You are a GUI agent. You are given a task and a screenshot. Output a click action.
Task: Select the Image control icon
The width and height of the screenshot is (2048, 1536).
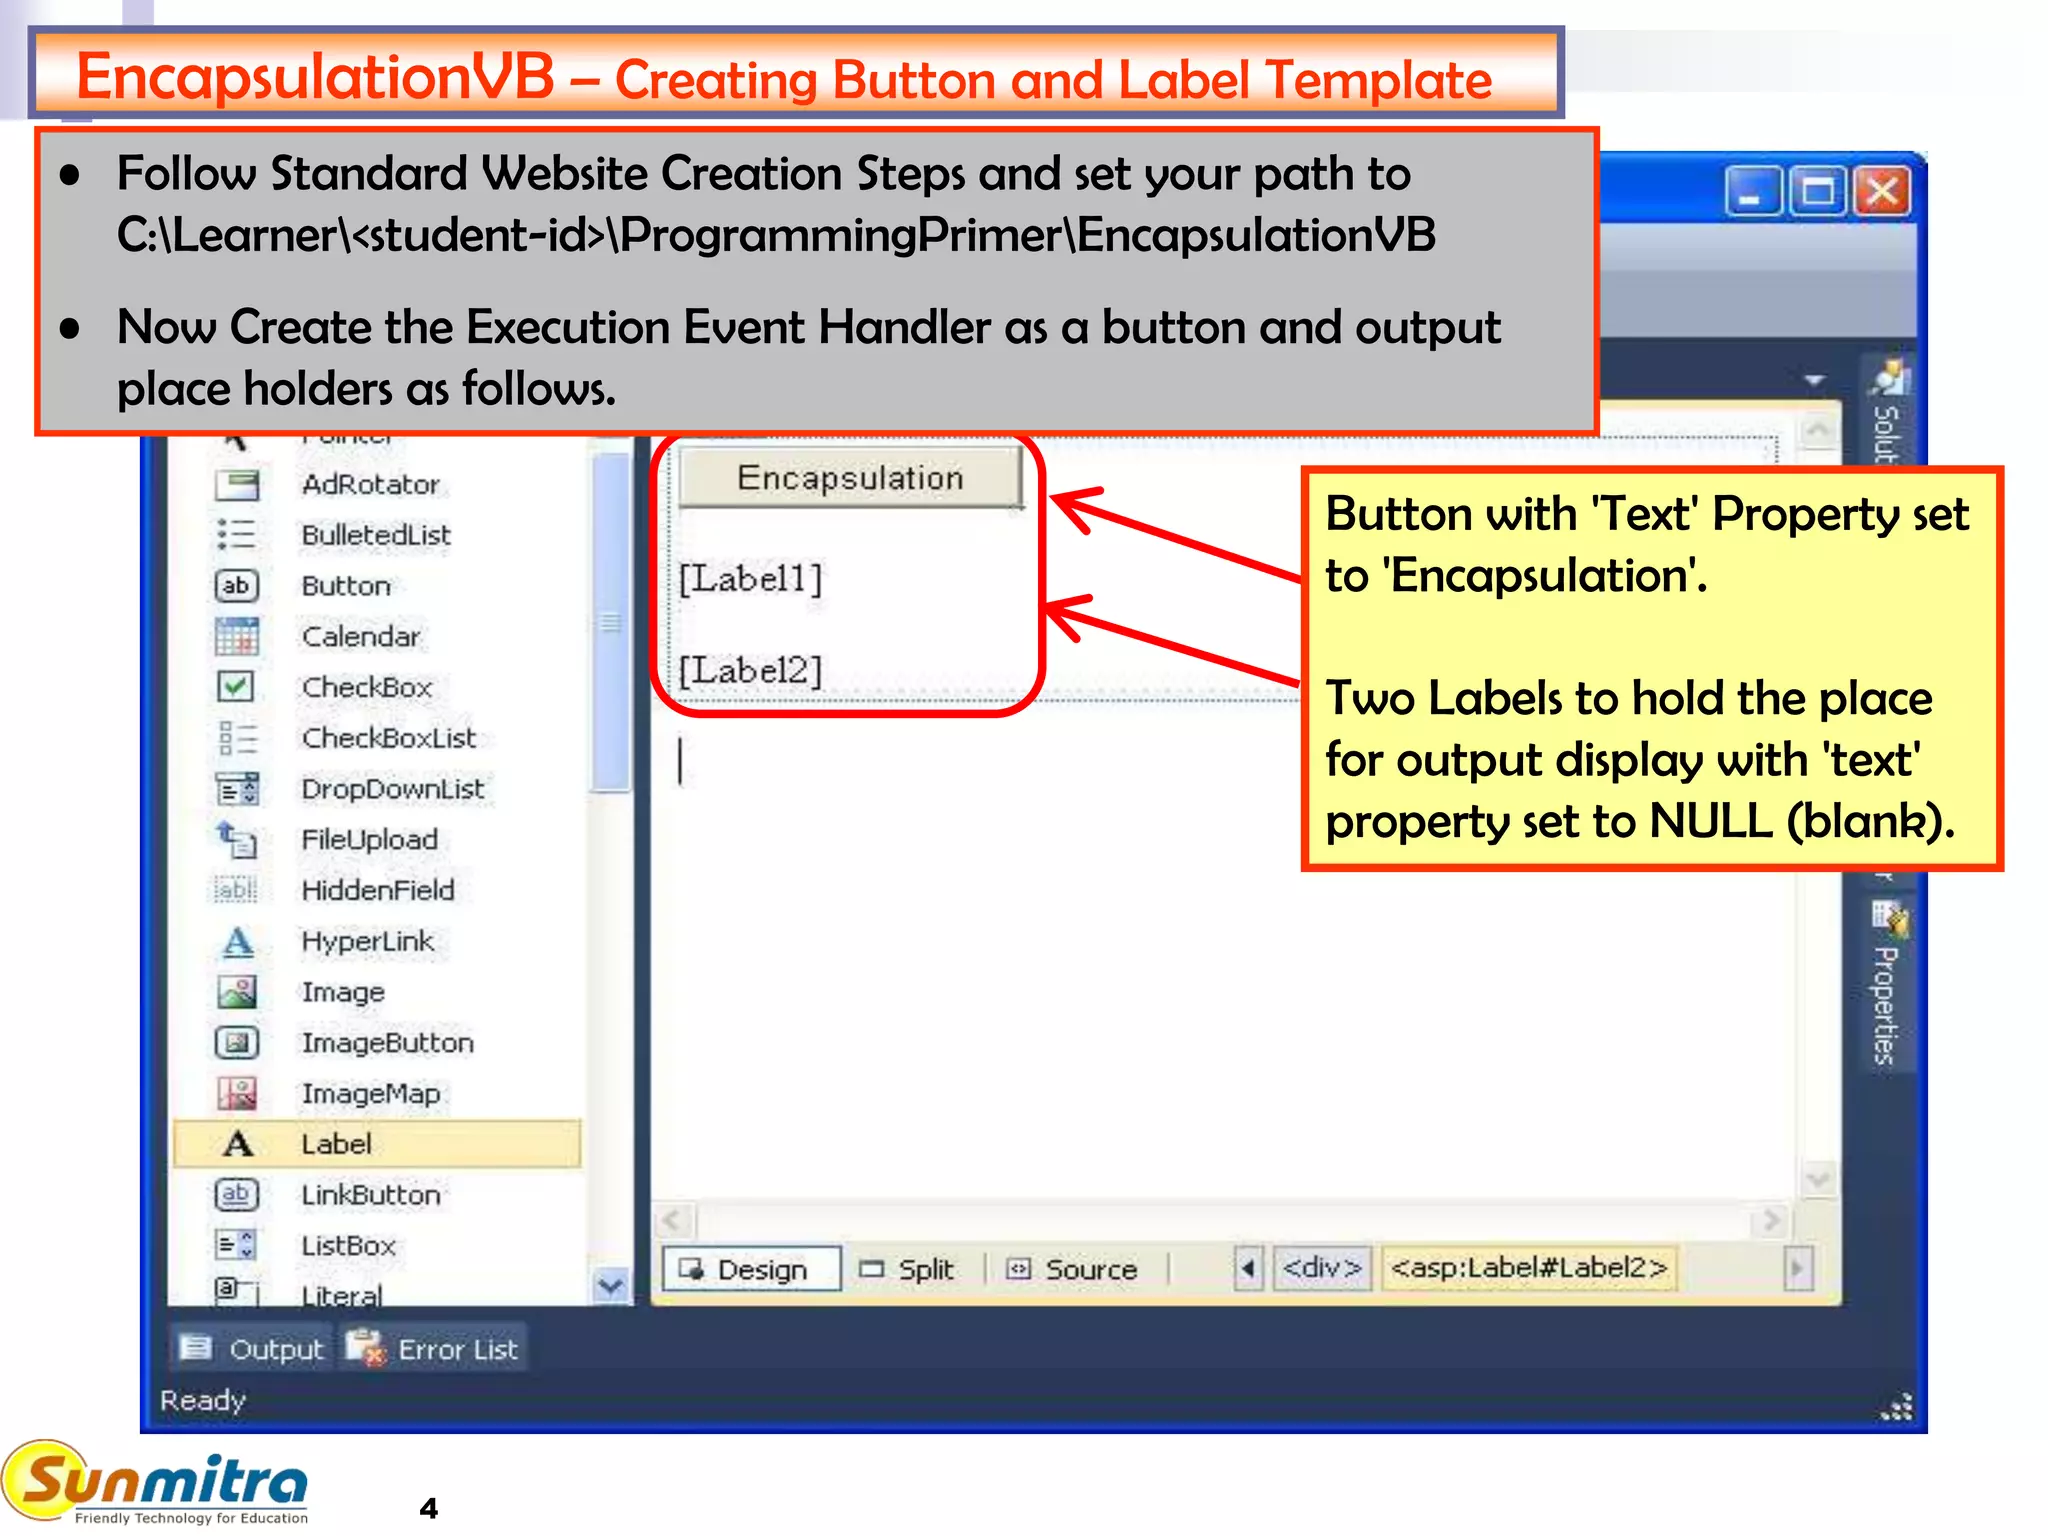coord(237,992)
